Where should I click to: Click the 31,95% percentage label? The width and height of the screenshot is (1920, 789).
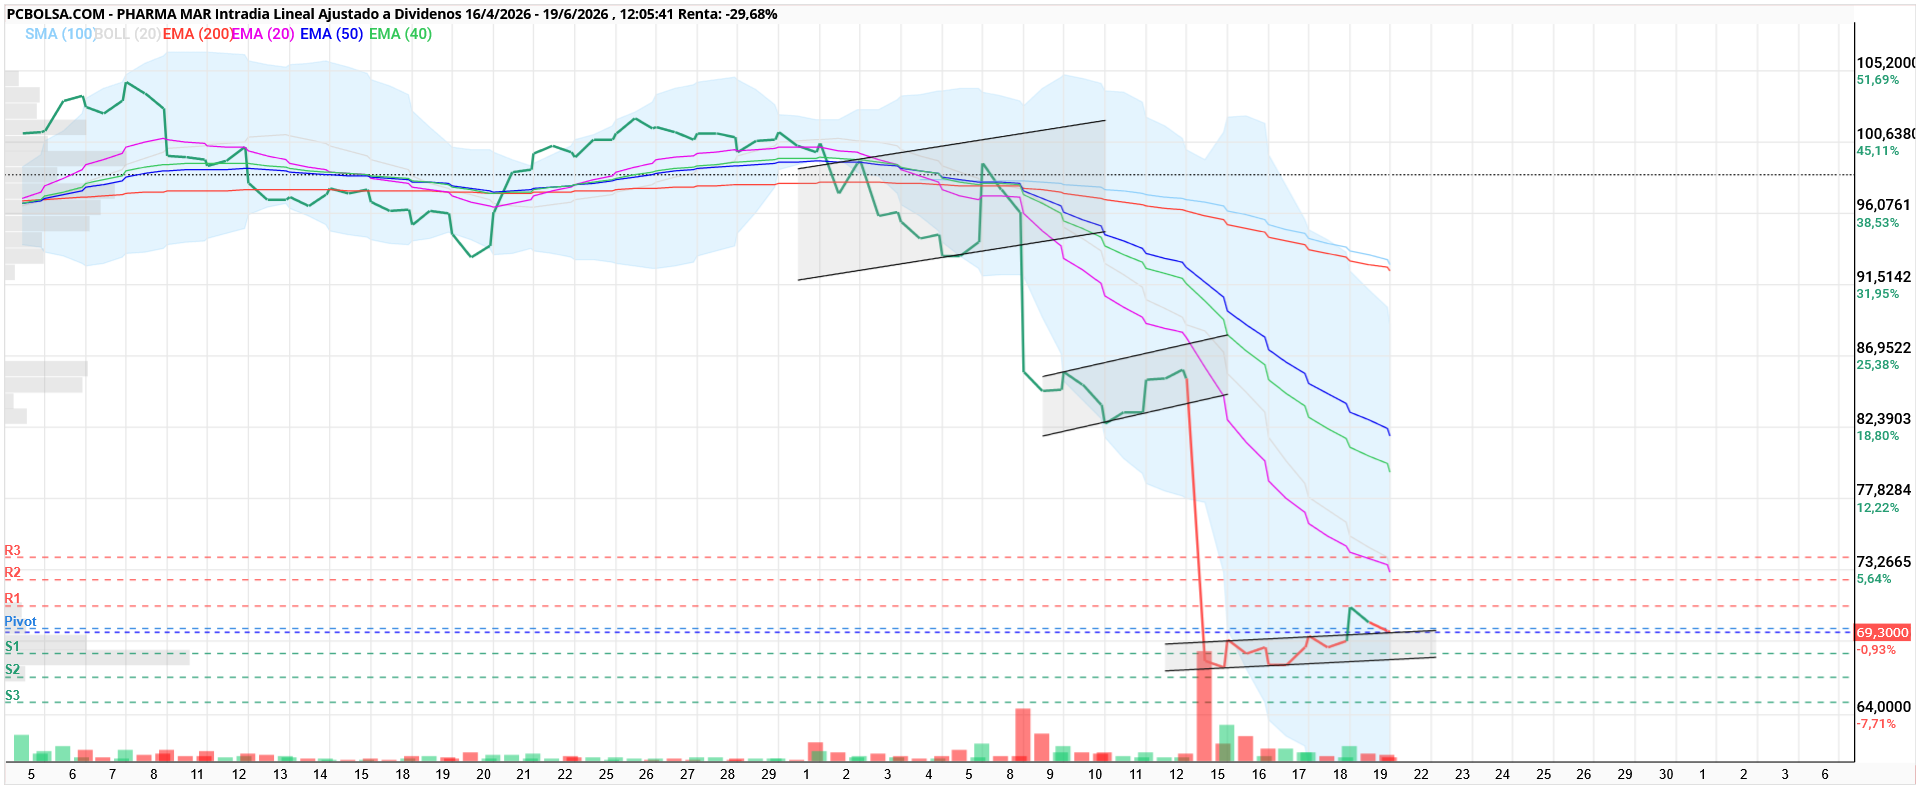1877,294
